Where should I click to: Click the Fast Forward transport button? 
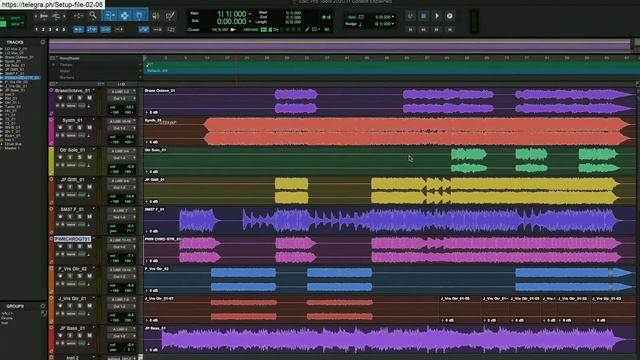tap(436, 29)
